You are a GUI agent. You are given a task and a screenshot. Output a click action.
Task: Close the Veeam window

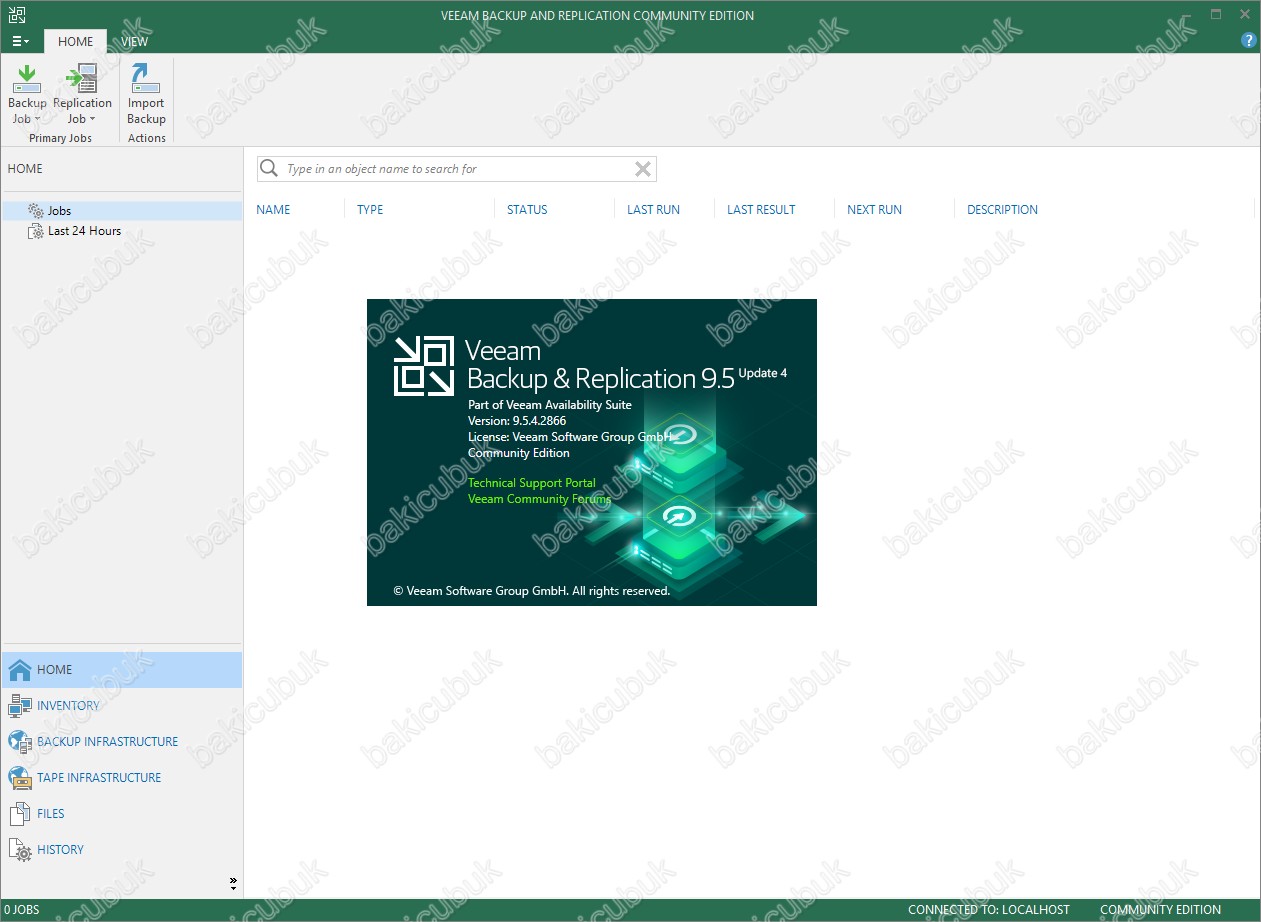[x=1244, y=15]
